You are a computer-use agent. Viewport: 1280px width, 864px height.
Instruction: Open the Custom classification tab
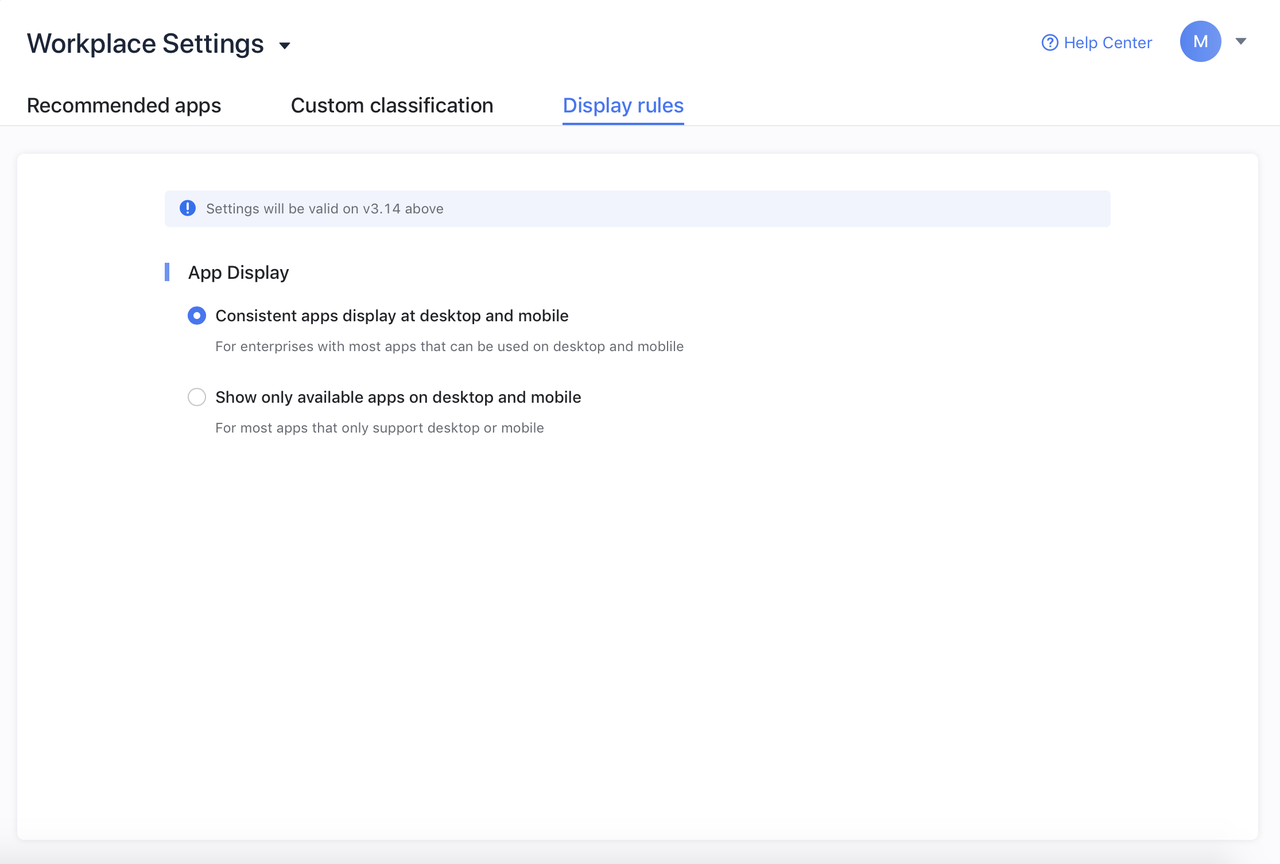point(392,105)
